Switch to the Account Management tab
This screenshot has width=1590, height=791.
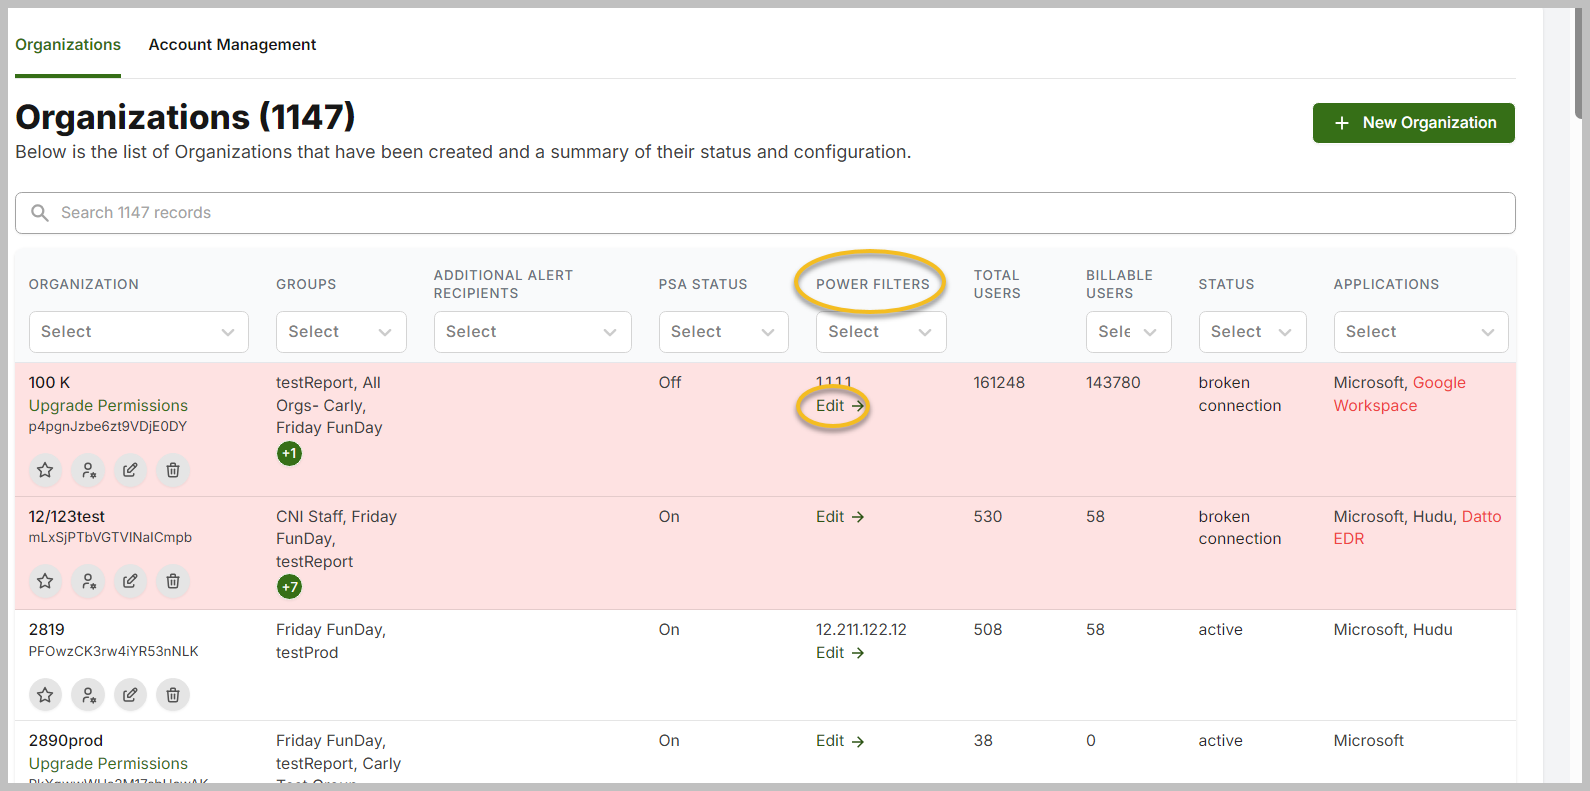click(x=232, y=45)
